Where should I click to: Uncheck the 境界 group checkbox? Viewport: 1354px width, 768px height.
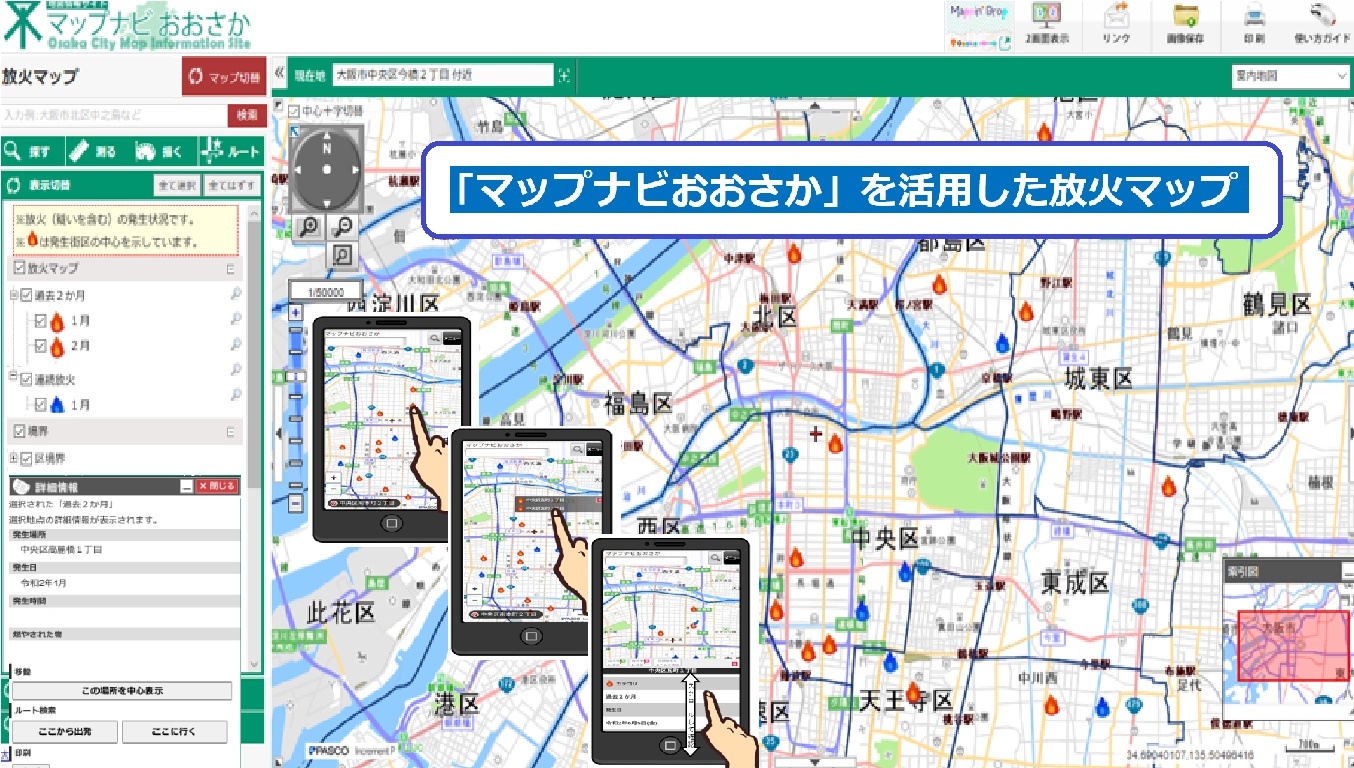click(19, 431)
